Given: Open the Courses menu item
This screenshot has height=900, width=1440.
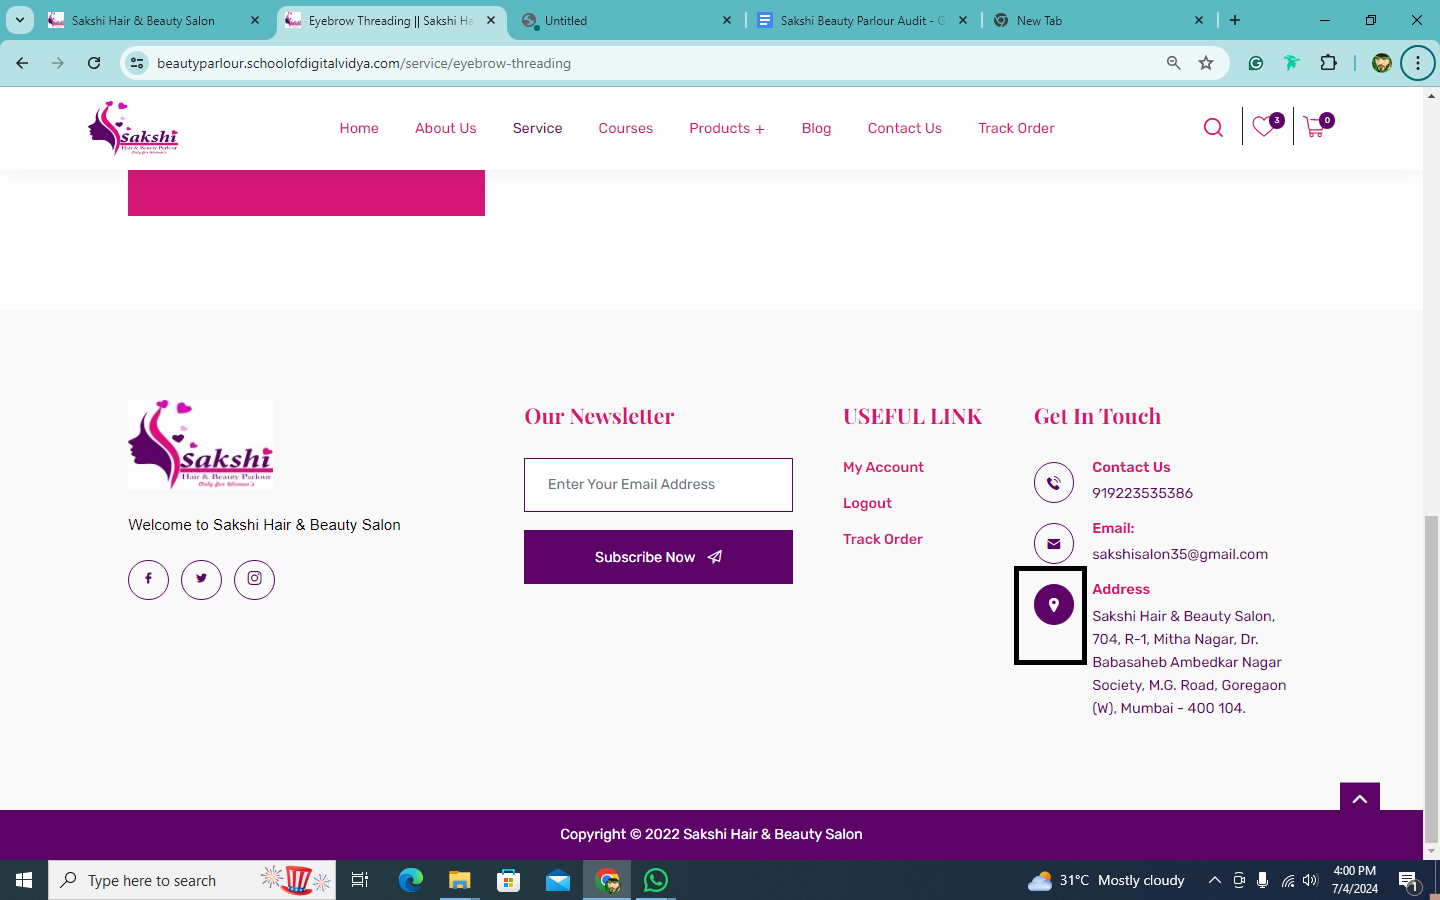Looking at the screenshot, I should 625,128.
